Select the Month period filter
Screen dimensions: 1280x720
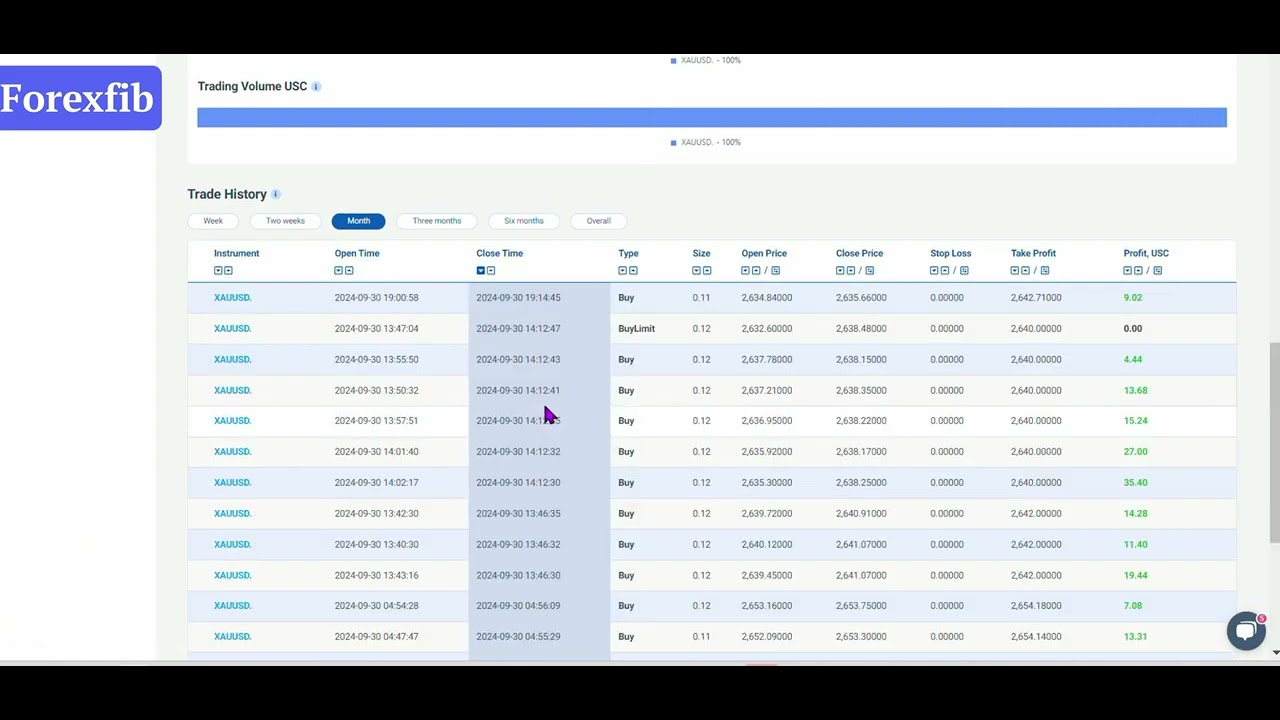click(358, 221)
